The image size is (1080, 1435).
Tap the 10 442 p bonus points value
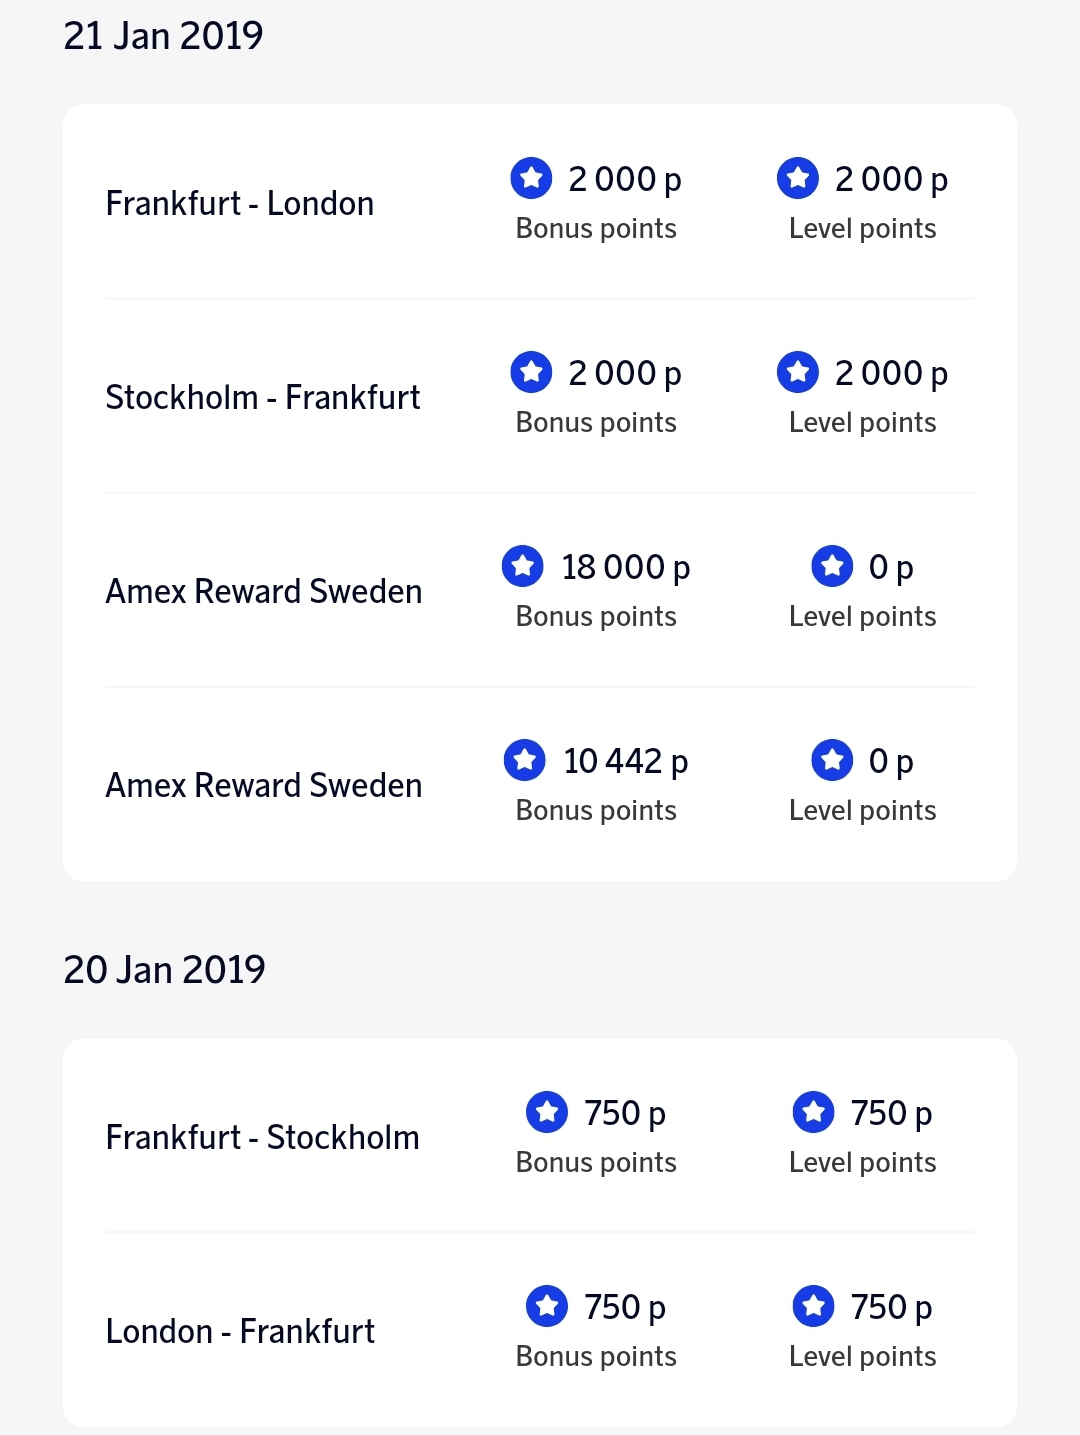pos(626,762)
